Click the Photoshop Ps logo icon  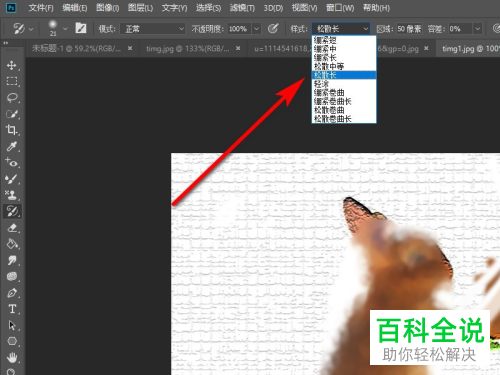click(11, 8)
